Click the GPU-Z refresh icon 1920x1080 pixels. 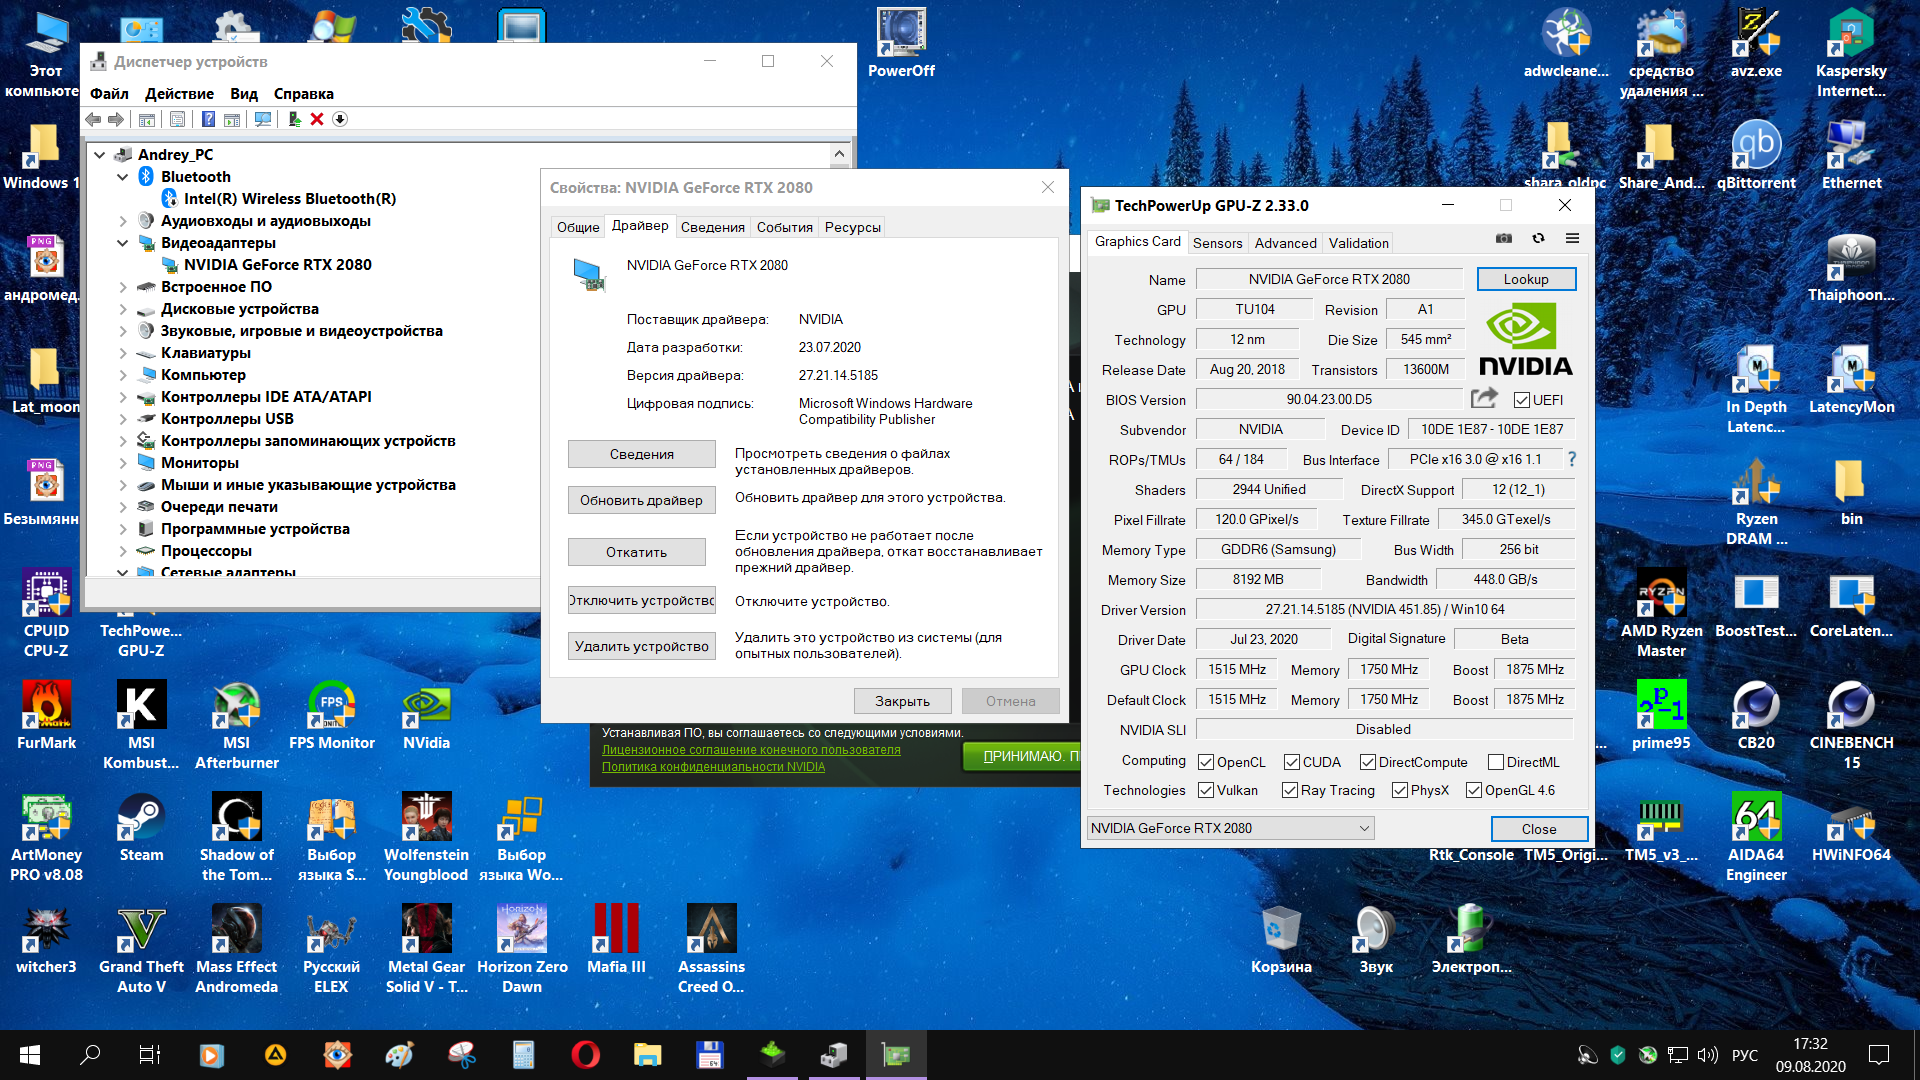1538,239
